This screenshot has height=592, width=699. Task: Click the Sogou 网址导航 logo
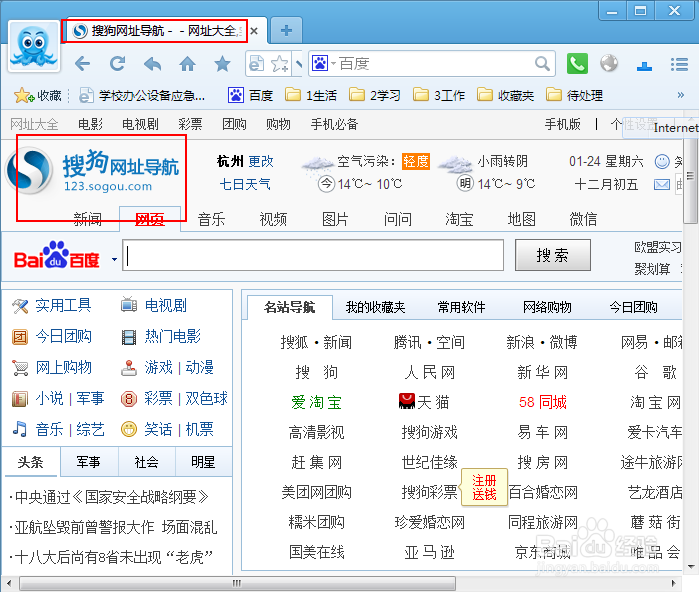93,172
